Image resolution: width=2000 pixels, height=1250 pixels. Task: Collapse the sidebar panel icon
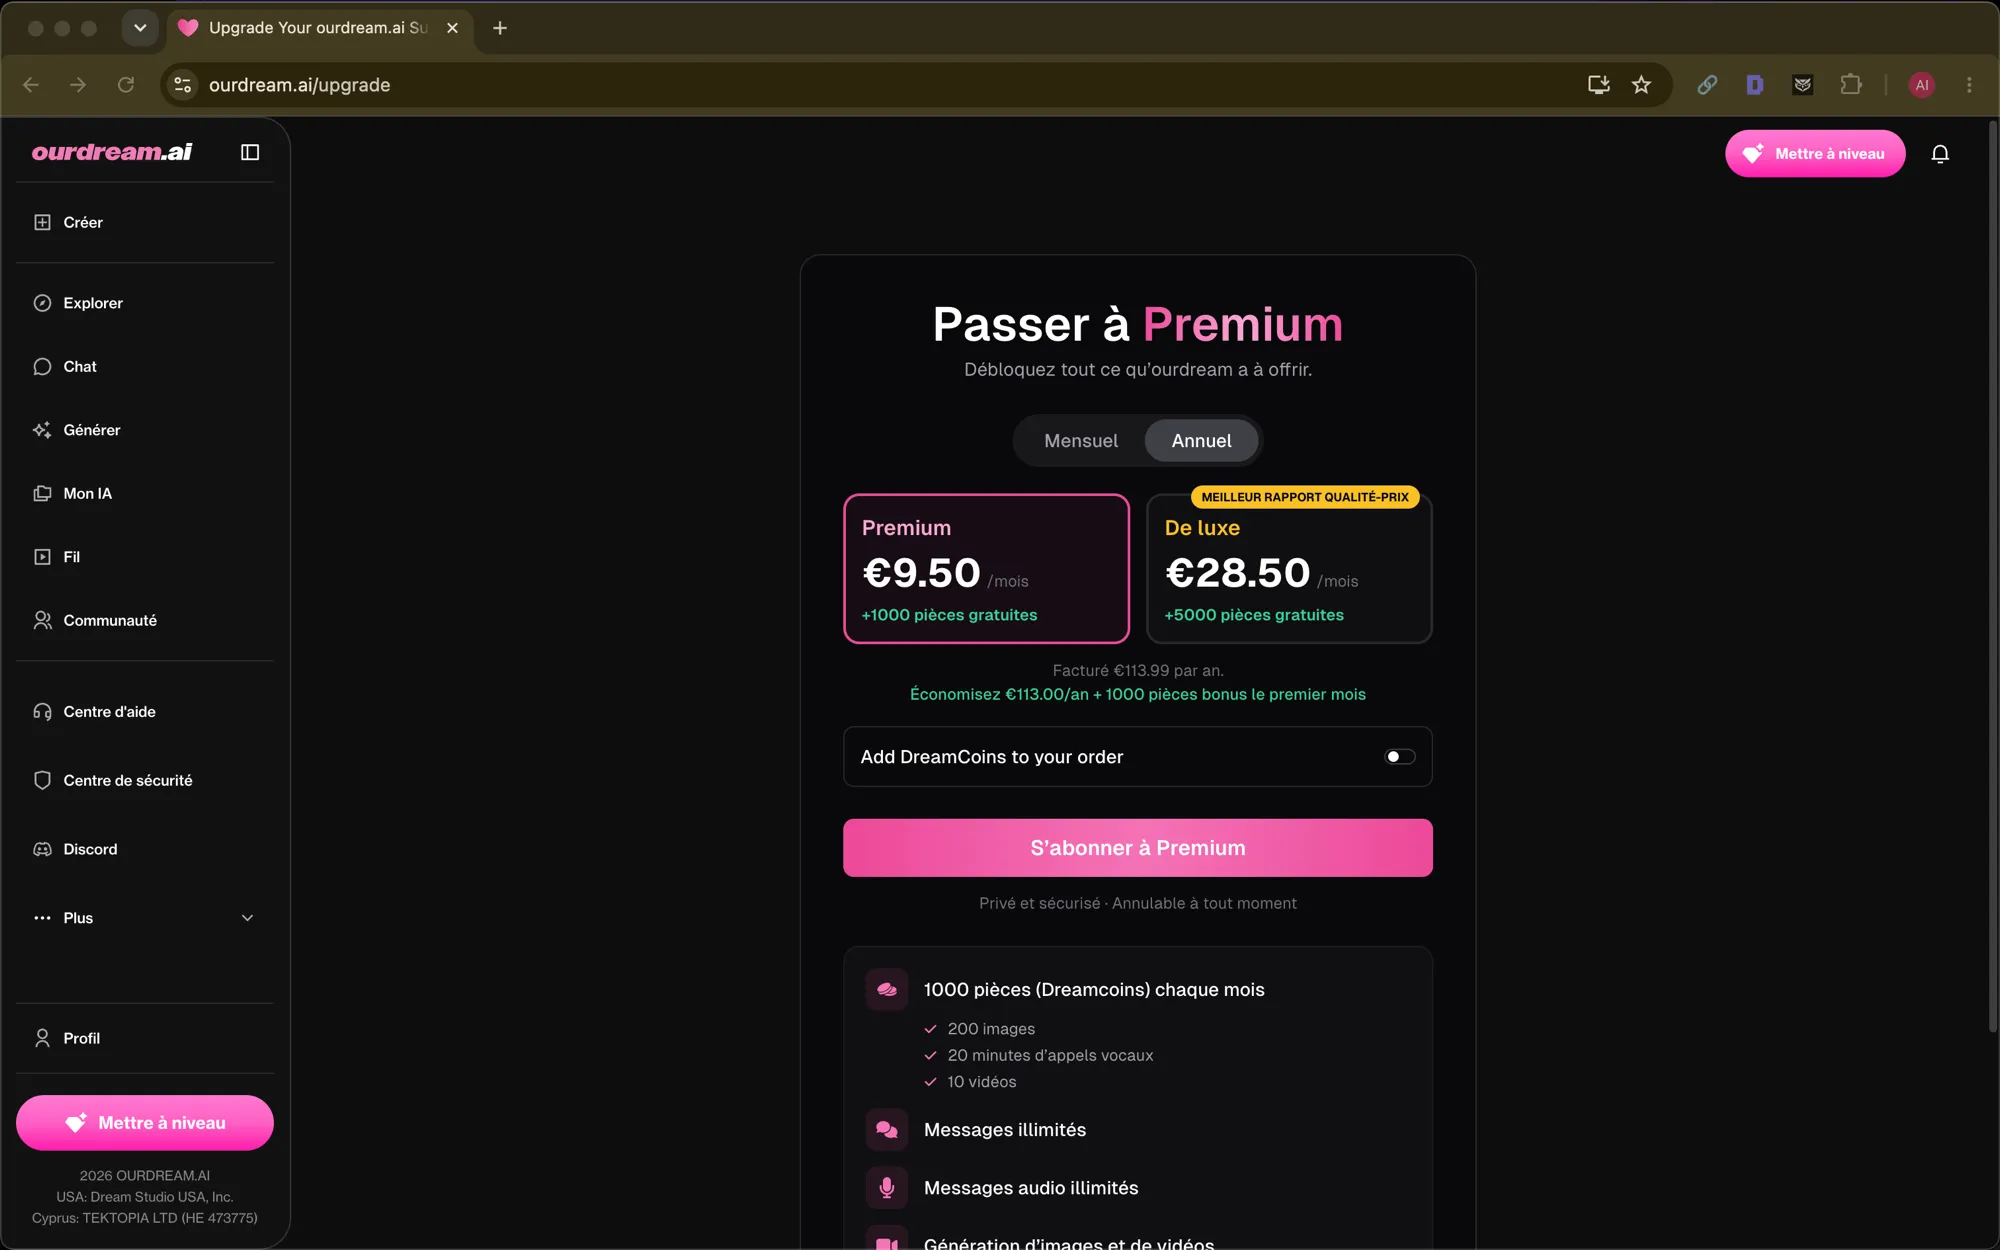click(x=250, y=152)
